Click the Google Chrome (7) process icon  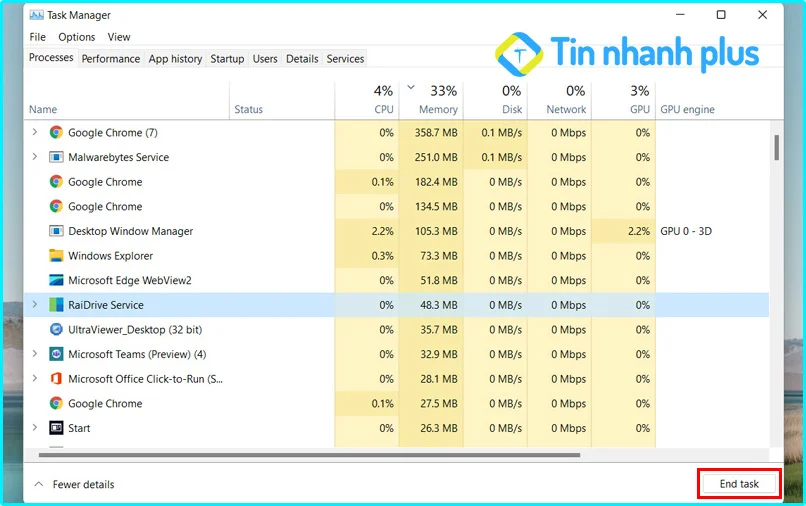point(56,133)
